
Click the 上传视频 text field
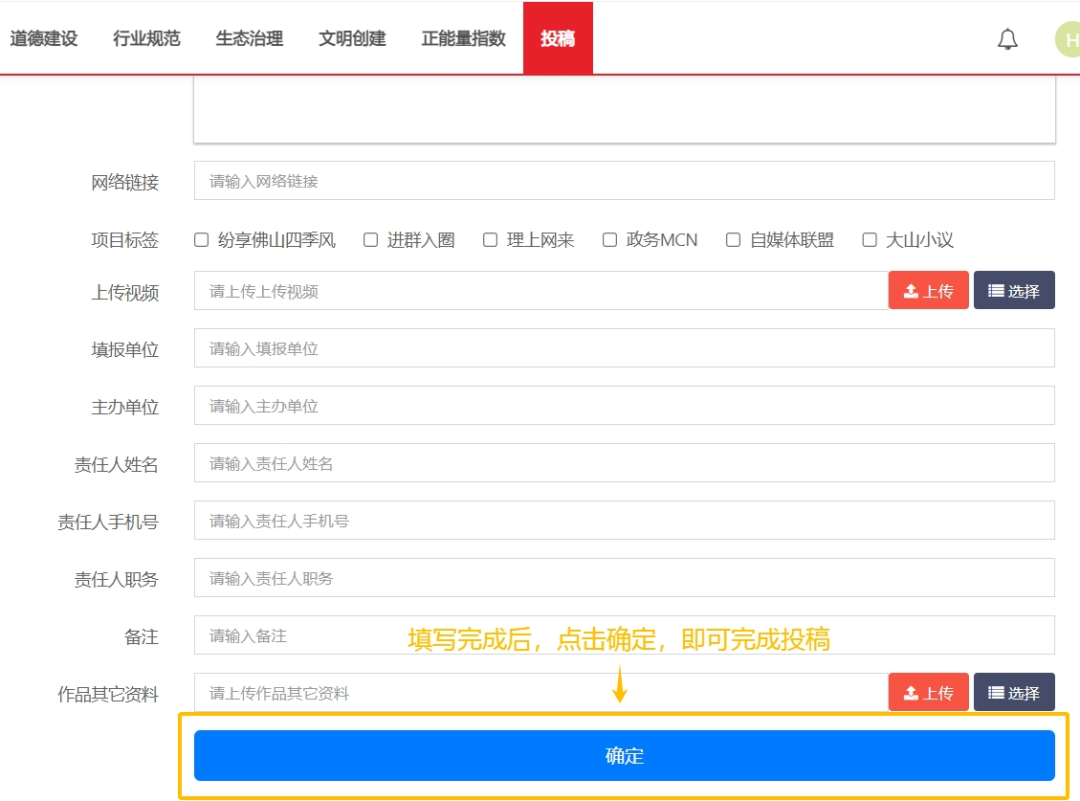[x=541, y=291]
